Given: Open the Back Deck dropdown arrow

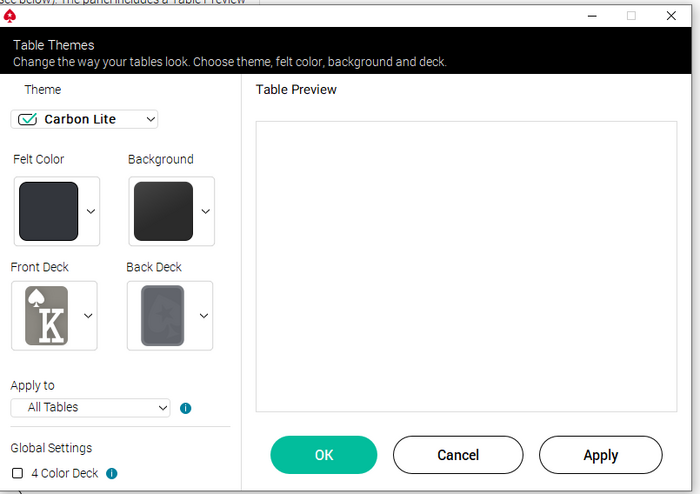Looking at the screenshot, I should tap(204, 315).
